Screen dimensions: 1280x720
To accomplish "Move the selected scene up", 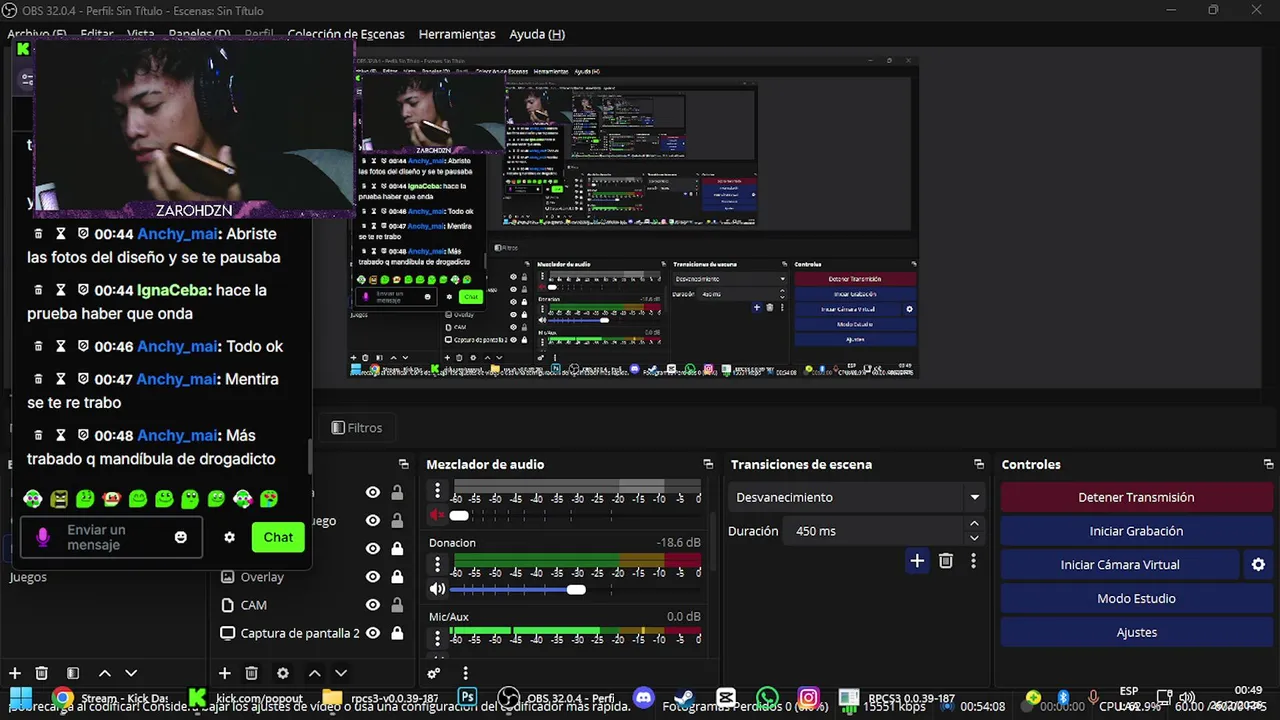I will 104,674.
